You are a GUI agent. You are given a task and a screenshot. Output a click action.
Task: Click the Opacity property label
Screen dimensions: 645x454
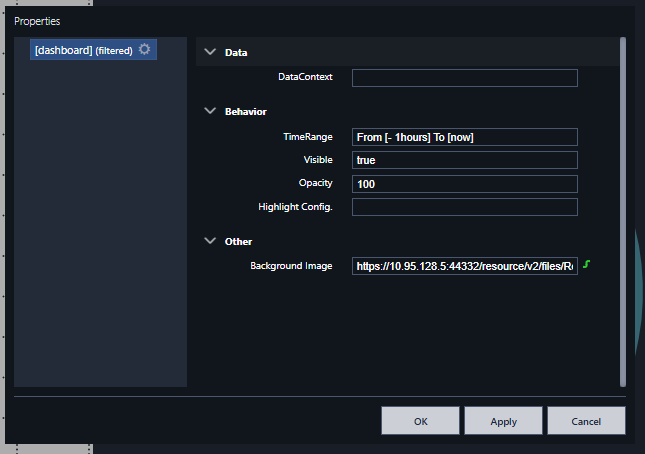[x=315, y=183]
